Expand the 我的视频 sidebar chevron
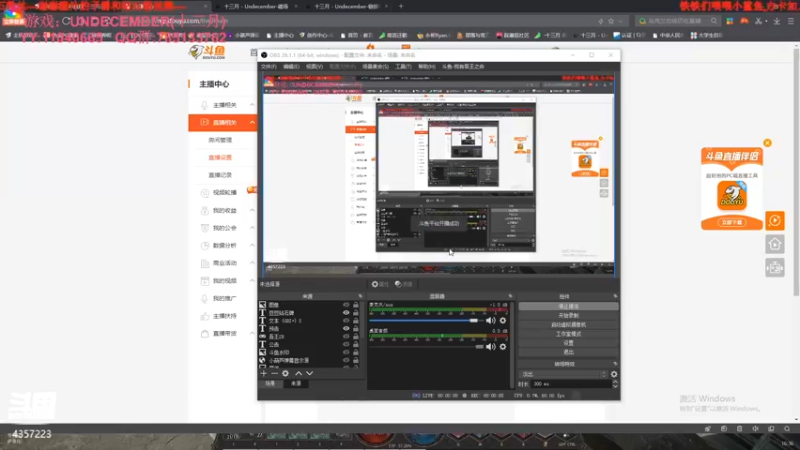 pyautogui.click(x=252, y=281)
